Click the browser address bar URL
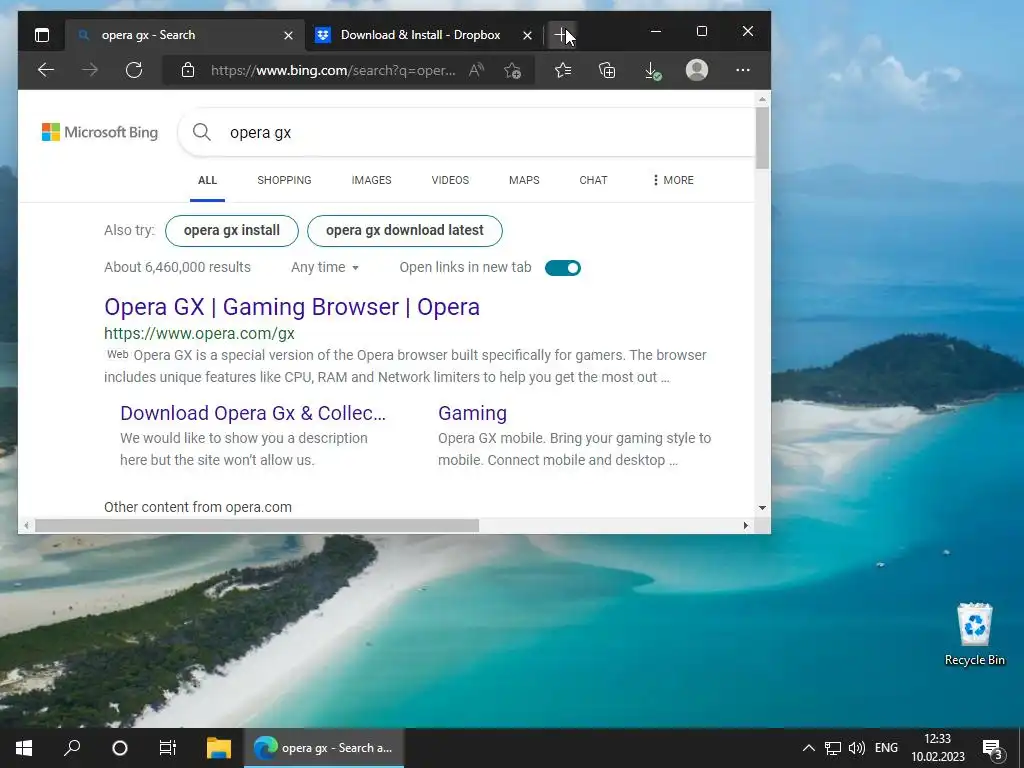Screen dimensions: 1024x768 (333, 70)
